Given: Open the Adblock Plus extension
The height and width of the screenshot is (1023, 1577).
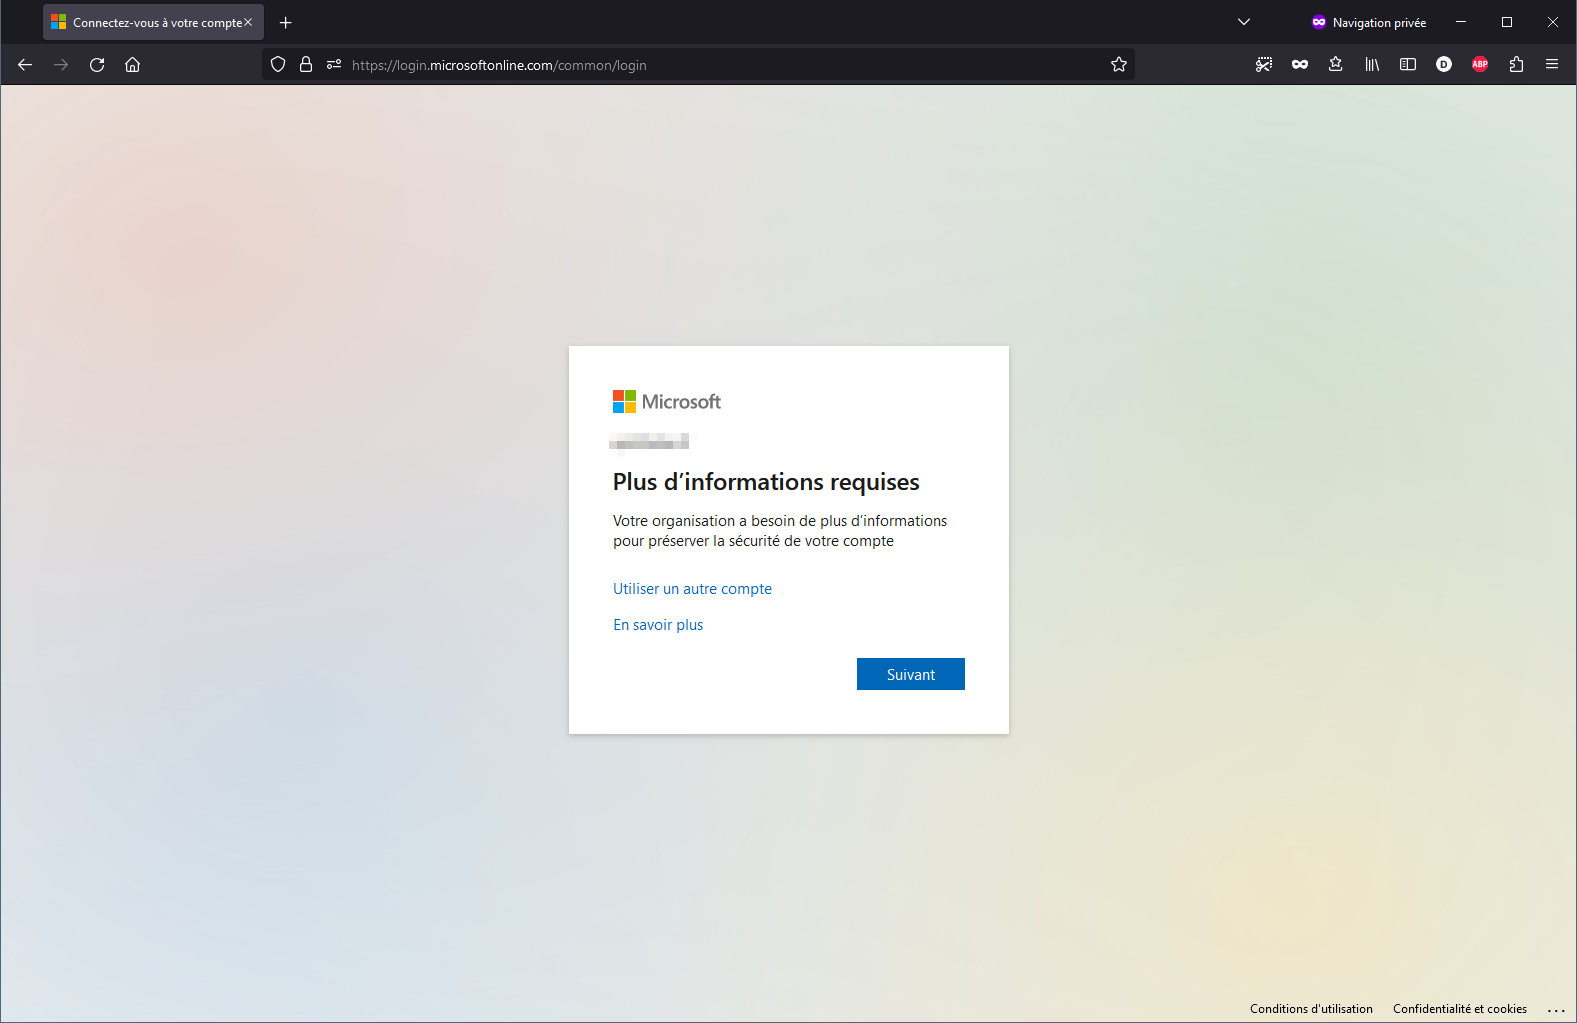Looking at the screenshot, I should tap(1480, 65).
